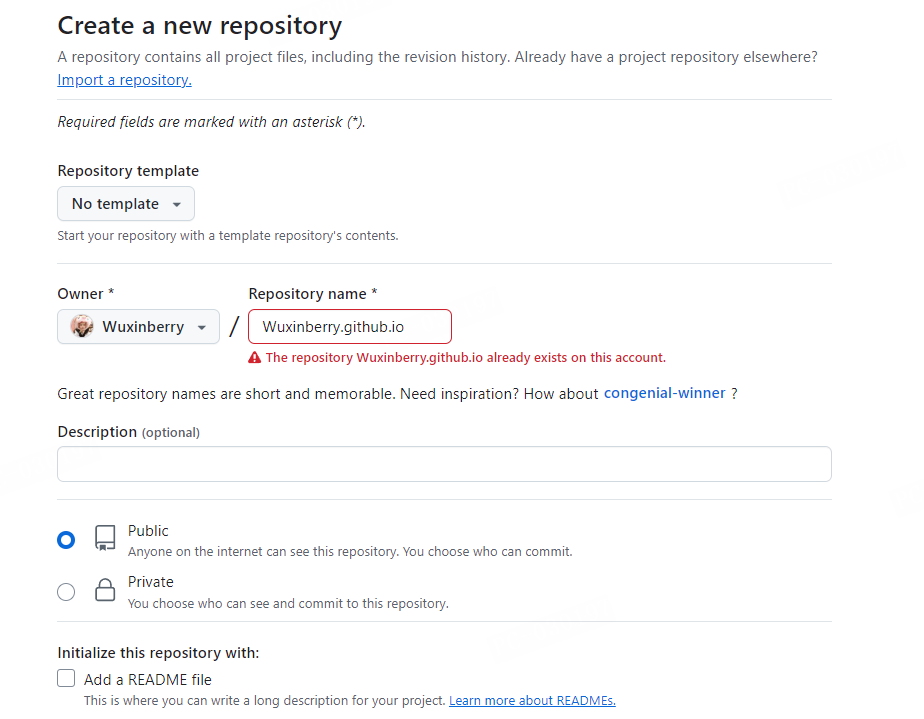Enable the Add a README file checkbox
This screenshot has height=719, width=924.
point(66,678)
